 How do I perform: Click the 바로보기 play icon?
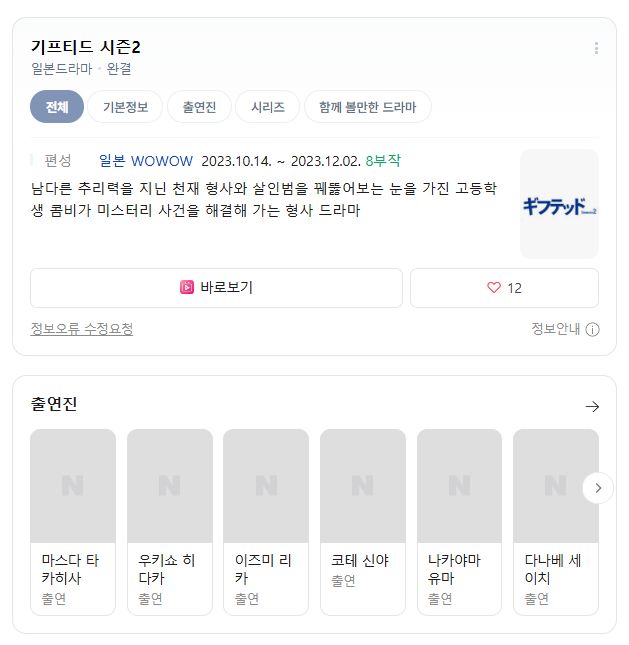187,288
